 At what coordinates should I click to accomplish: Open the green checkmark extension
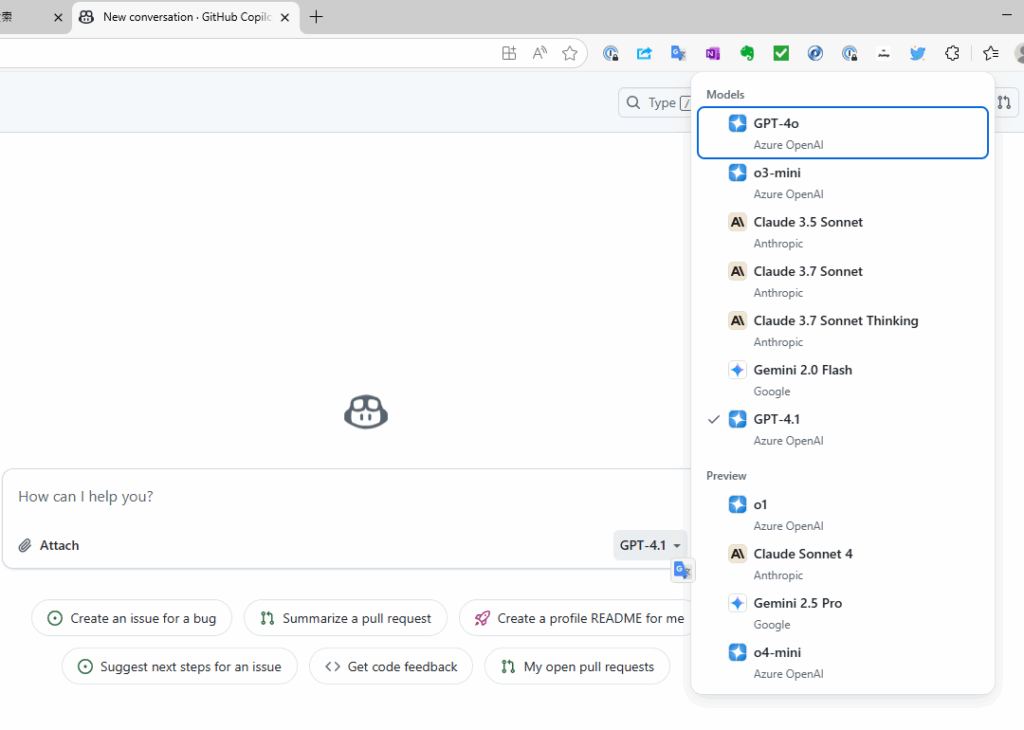[x=781, y=54]
